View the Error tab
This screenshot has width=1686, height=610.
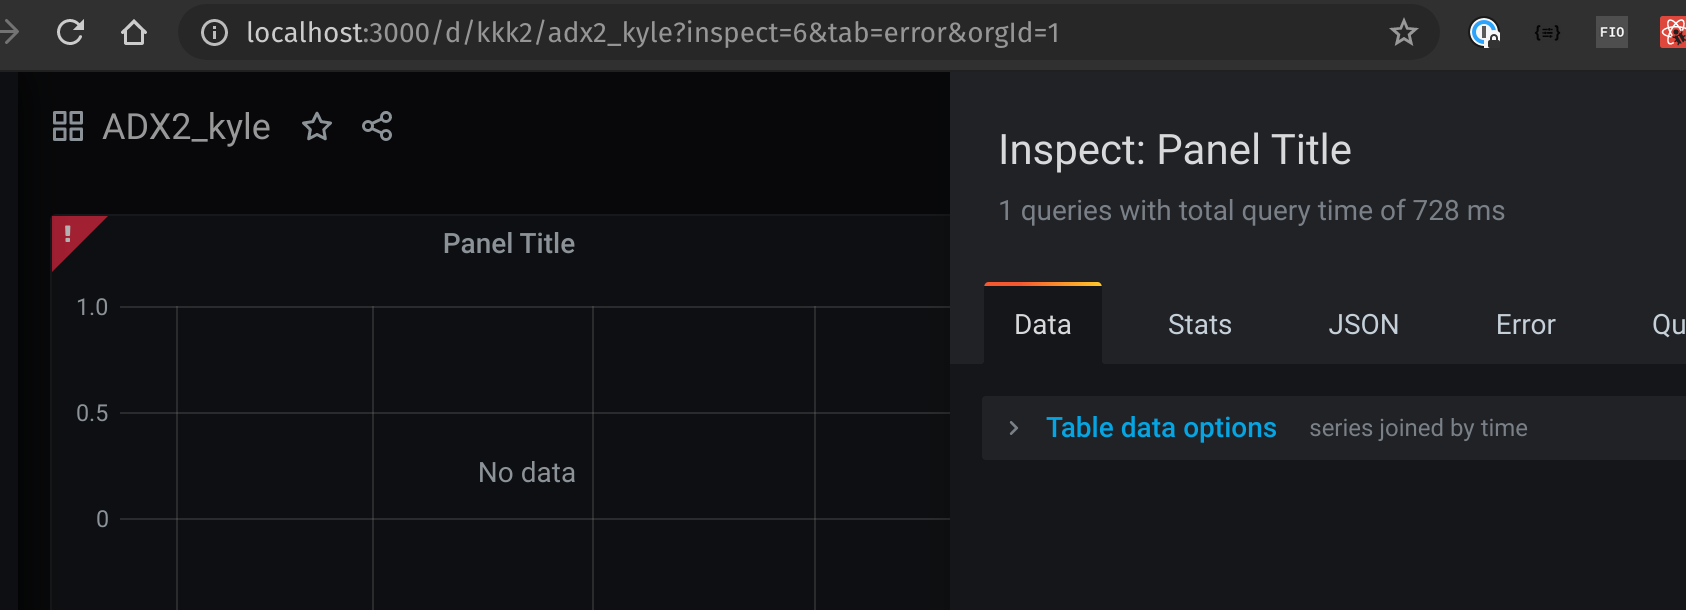click(1524, 324)
